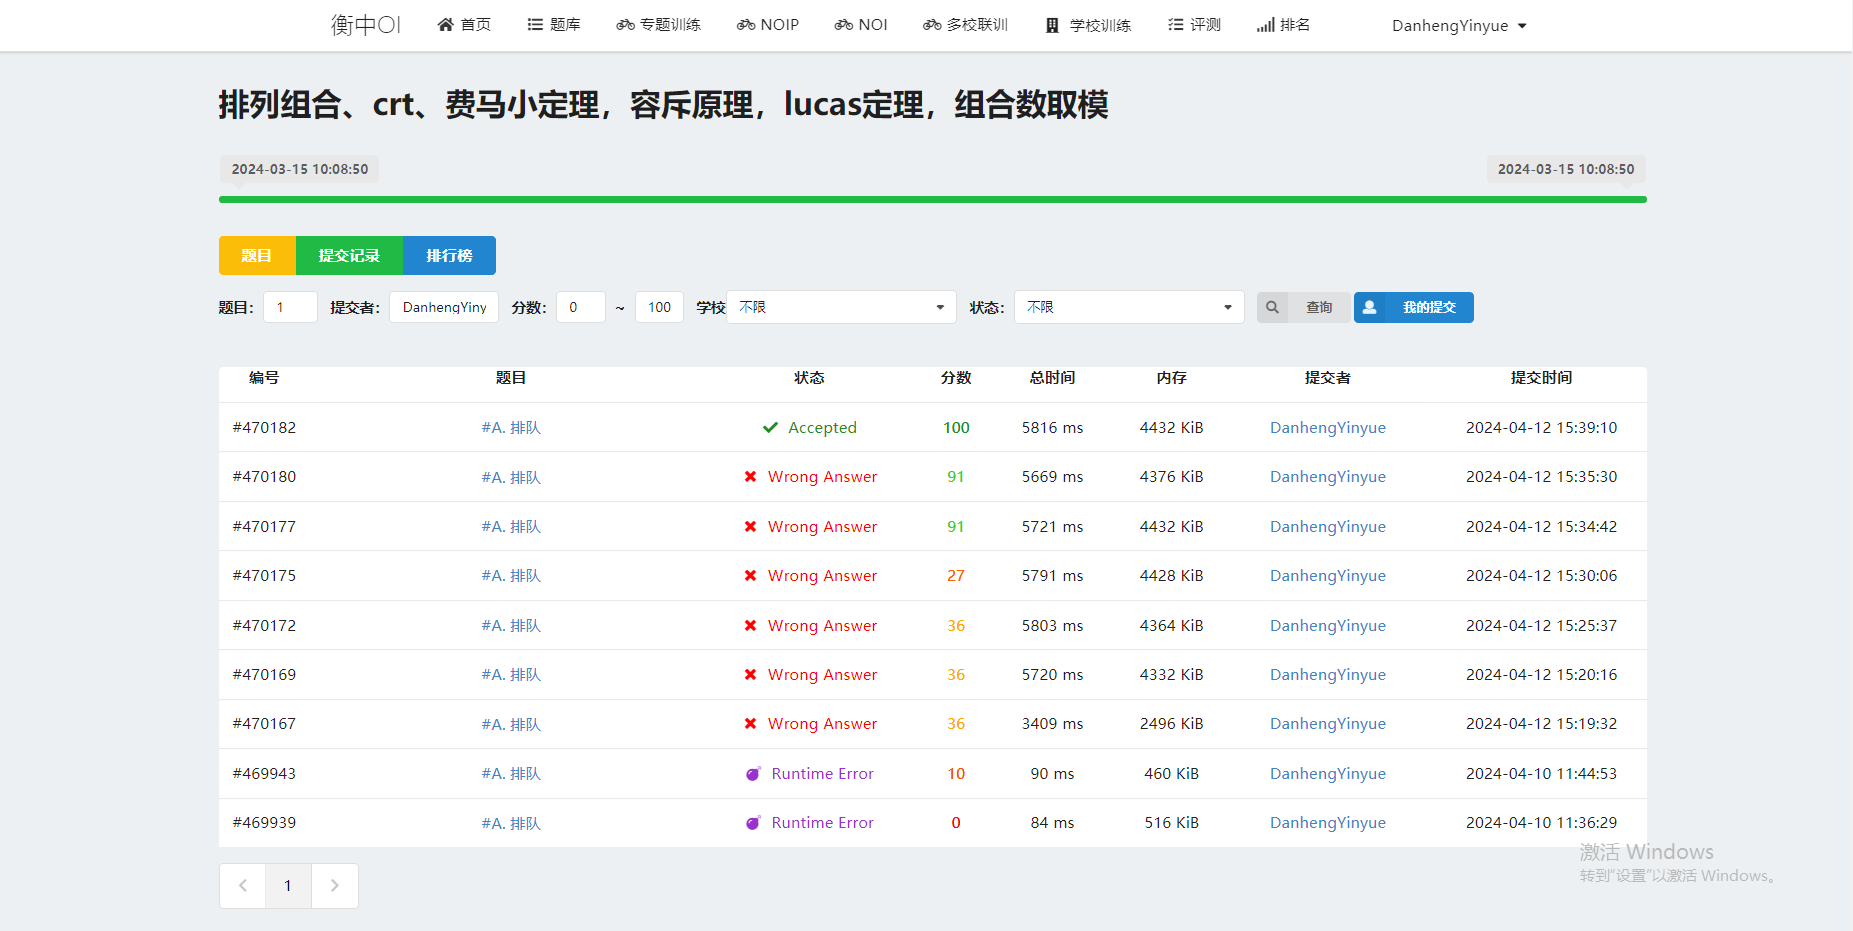Click the 总时间 column header
Viewport: 1853px width, 931px height.
[x=1052, y=377]
